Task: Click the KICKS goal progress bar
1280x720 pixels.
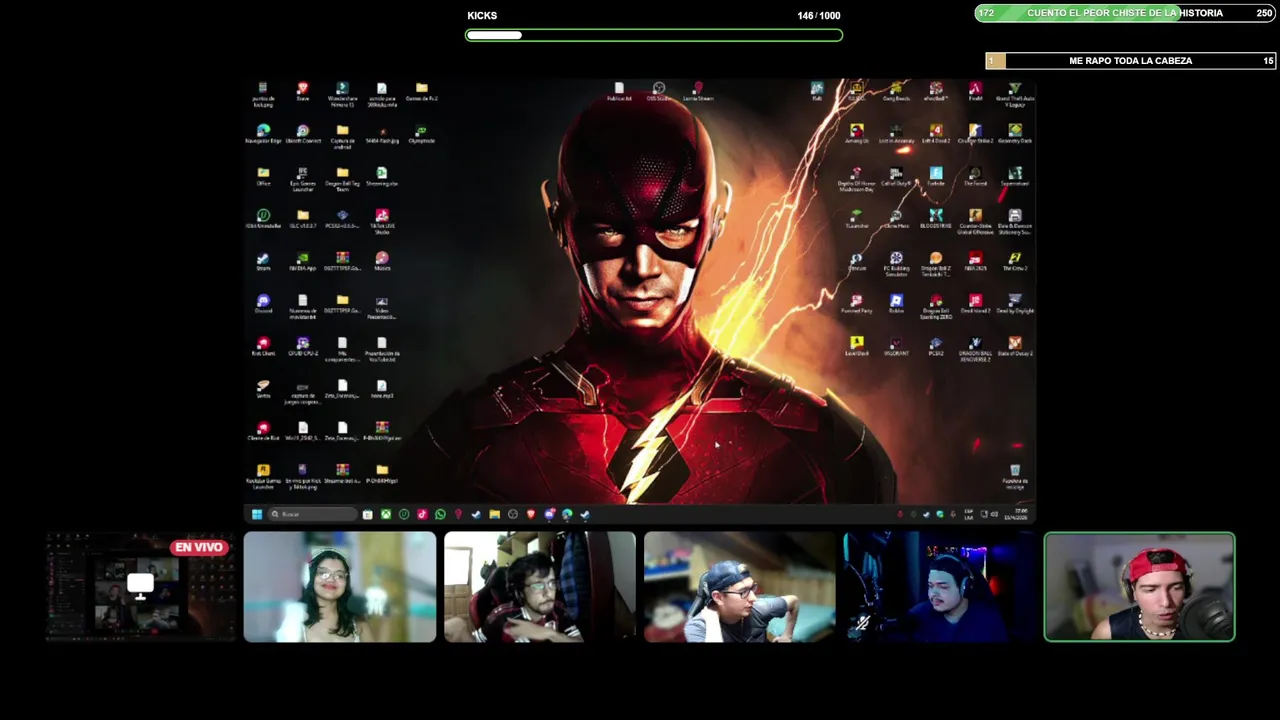Action: click(654, 35)
